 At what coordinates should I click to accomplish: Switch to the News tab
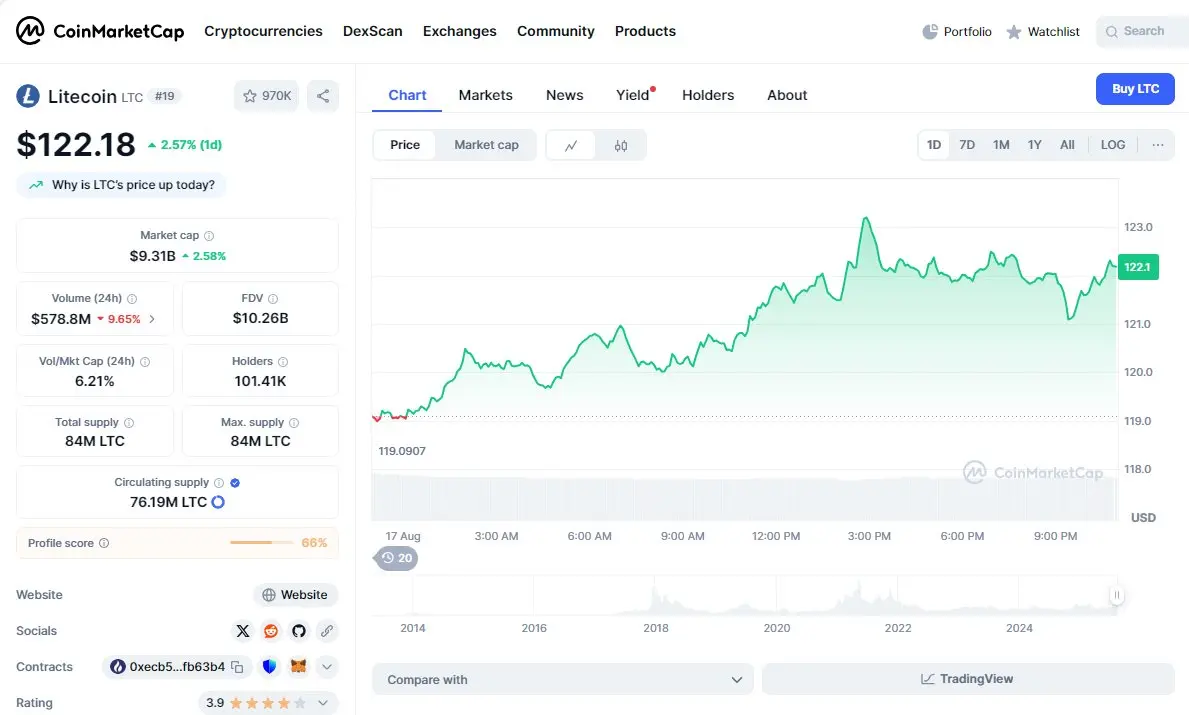565,96
